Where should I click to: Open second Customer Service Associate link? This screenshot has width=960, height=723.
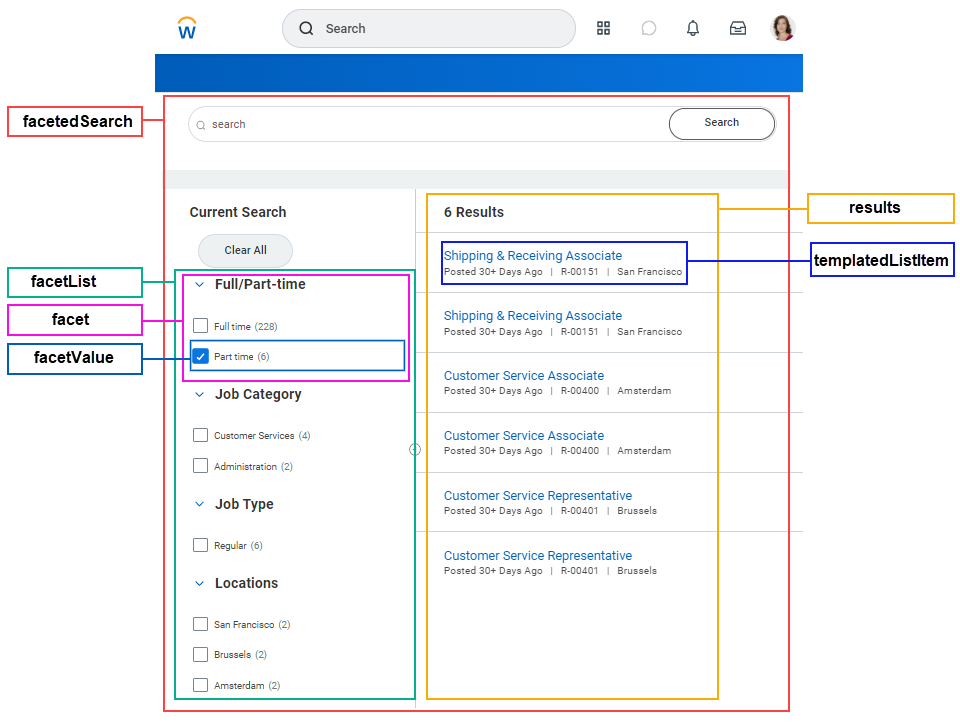524,436
